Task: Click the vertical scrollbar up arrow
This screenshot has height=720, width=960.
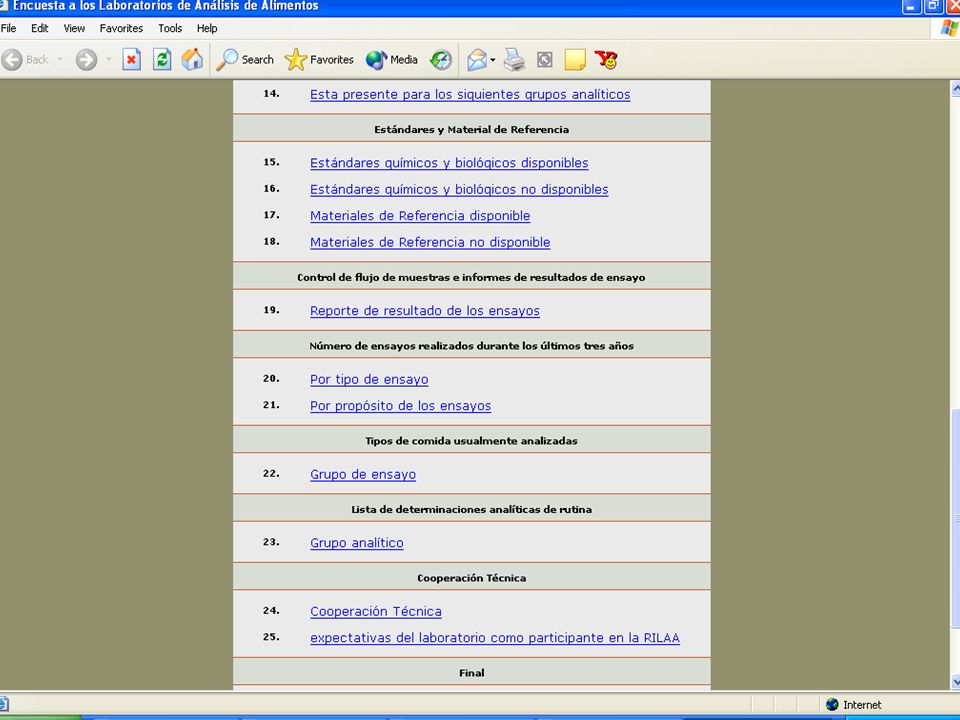Action: pos(955,89)
